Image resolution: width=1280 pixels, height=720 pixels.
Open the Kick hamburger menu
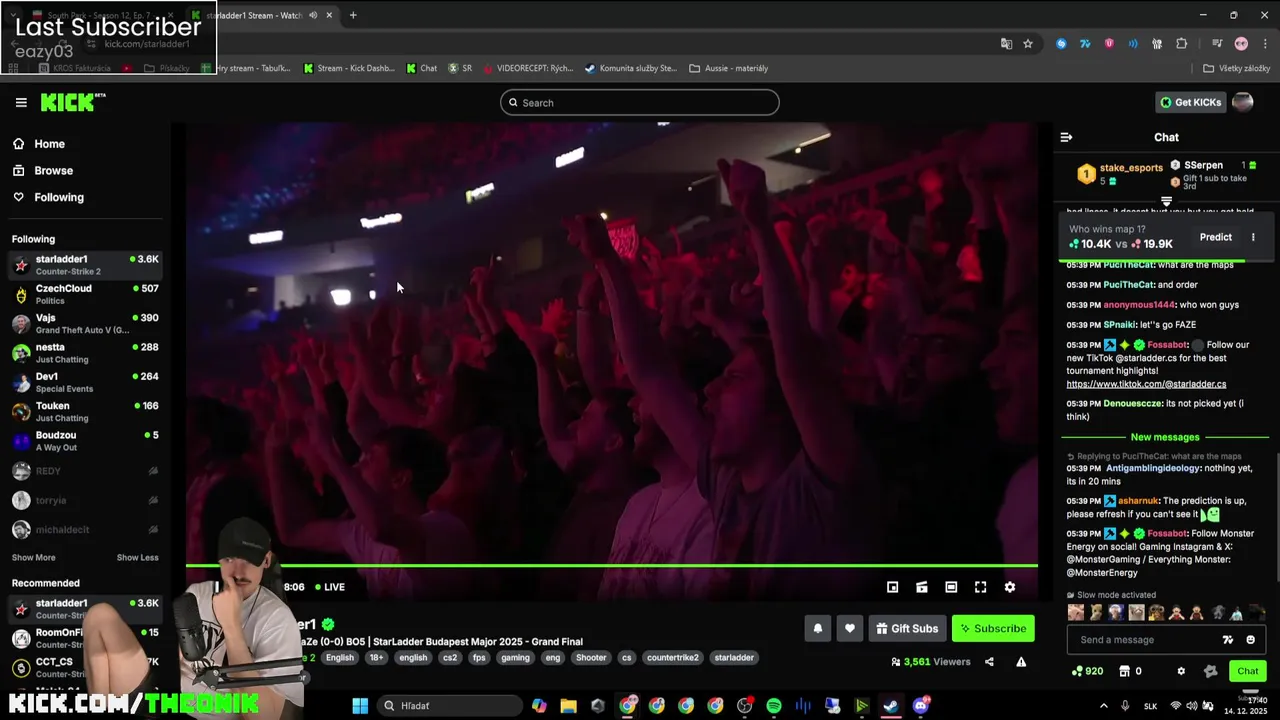tap(21, 102)
